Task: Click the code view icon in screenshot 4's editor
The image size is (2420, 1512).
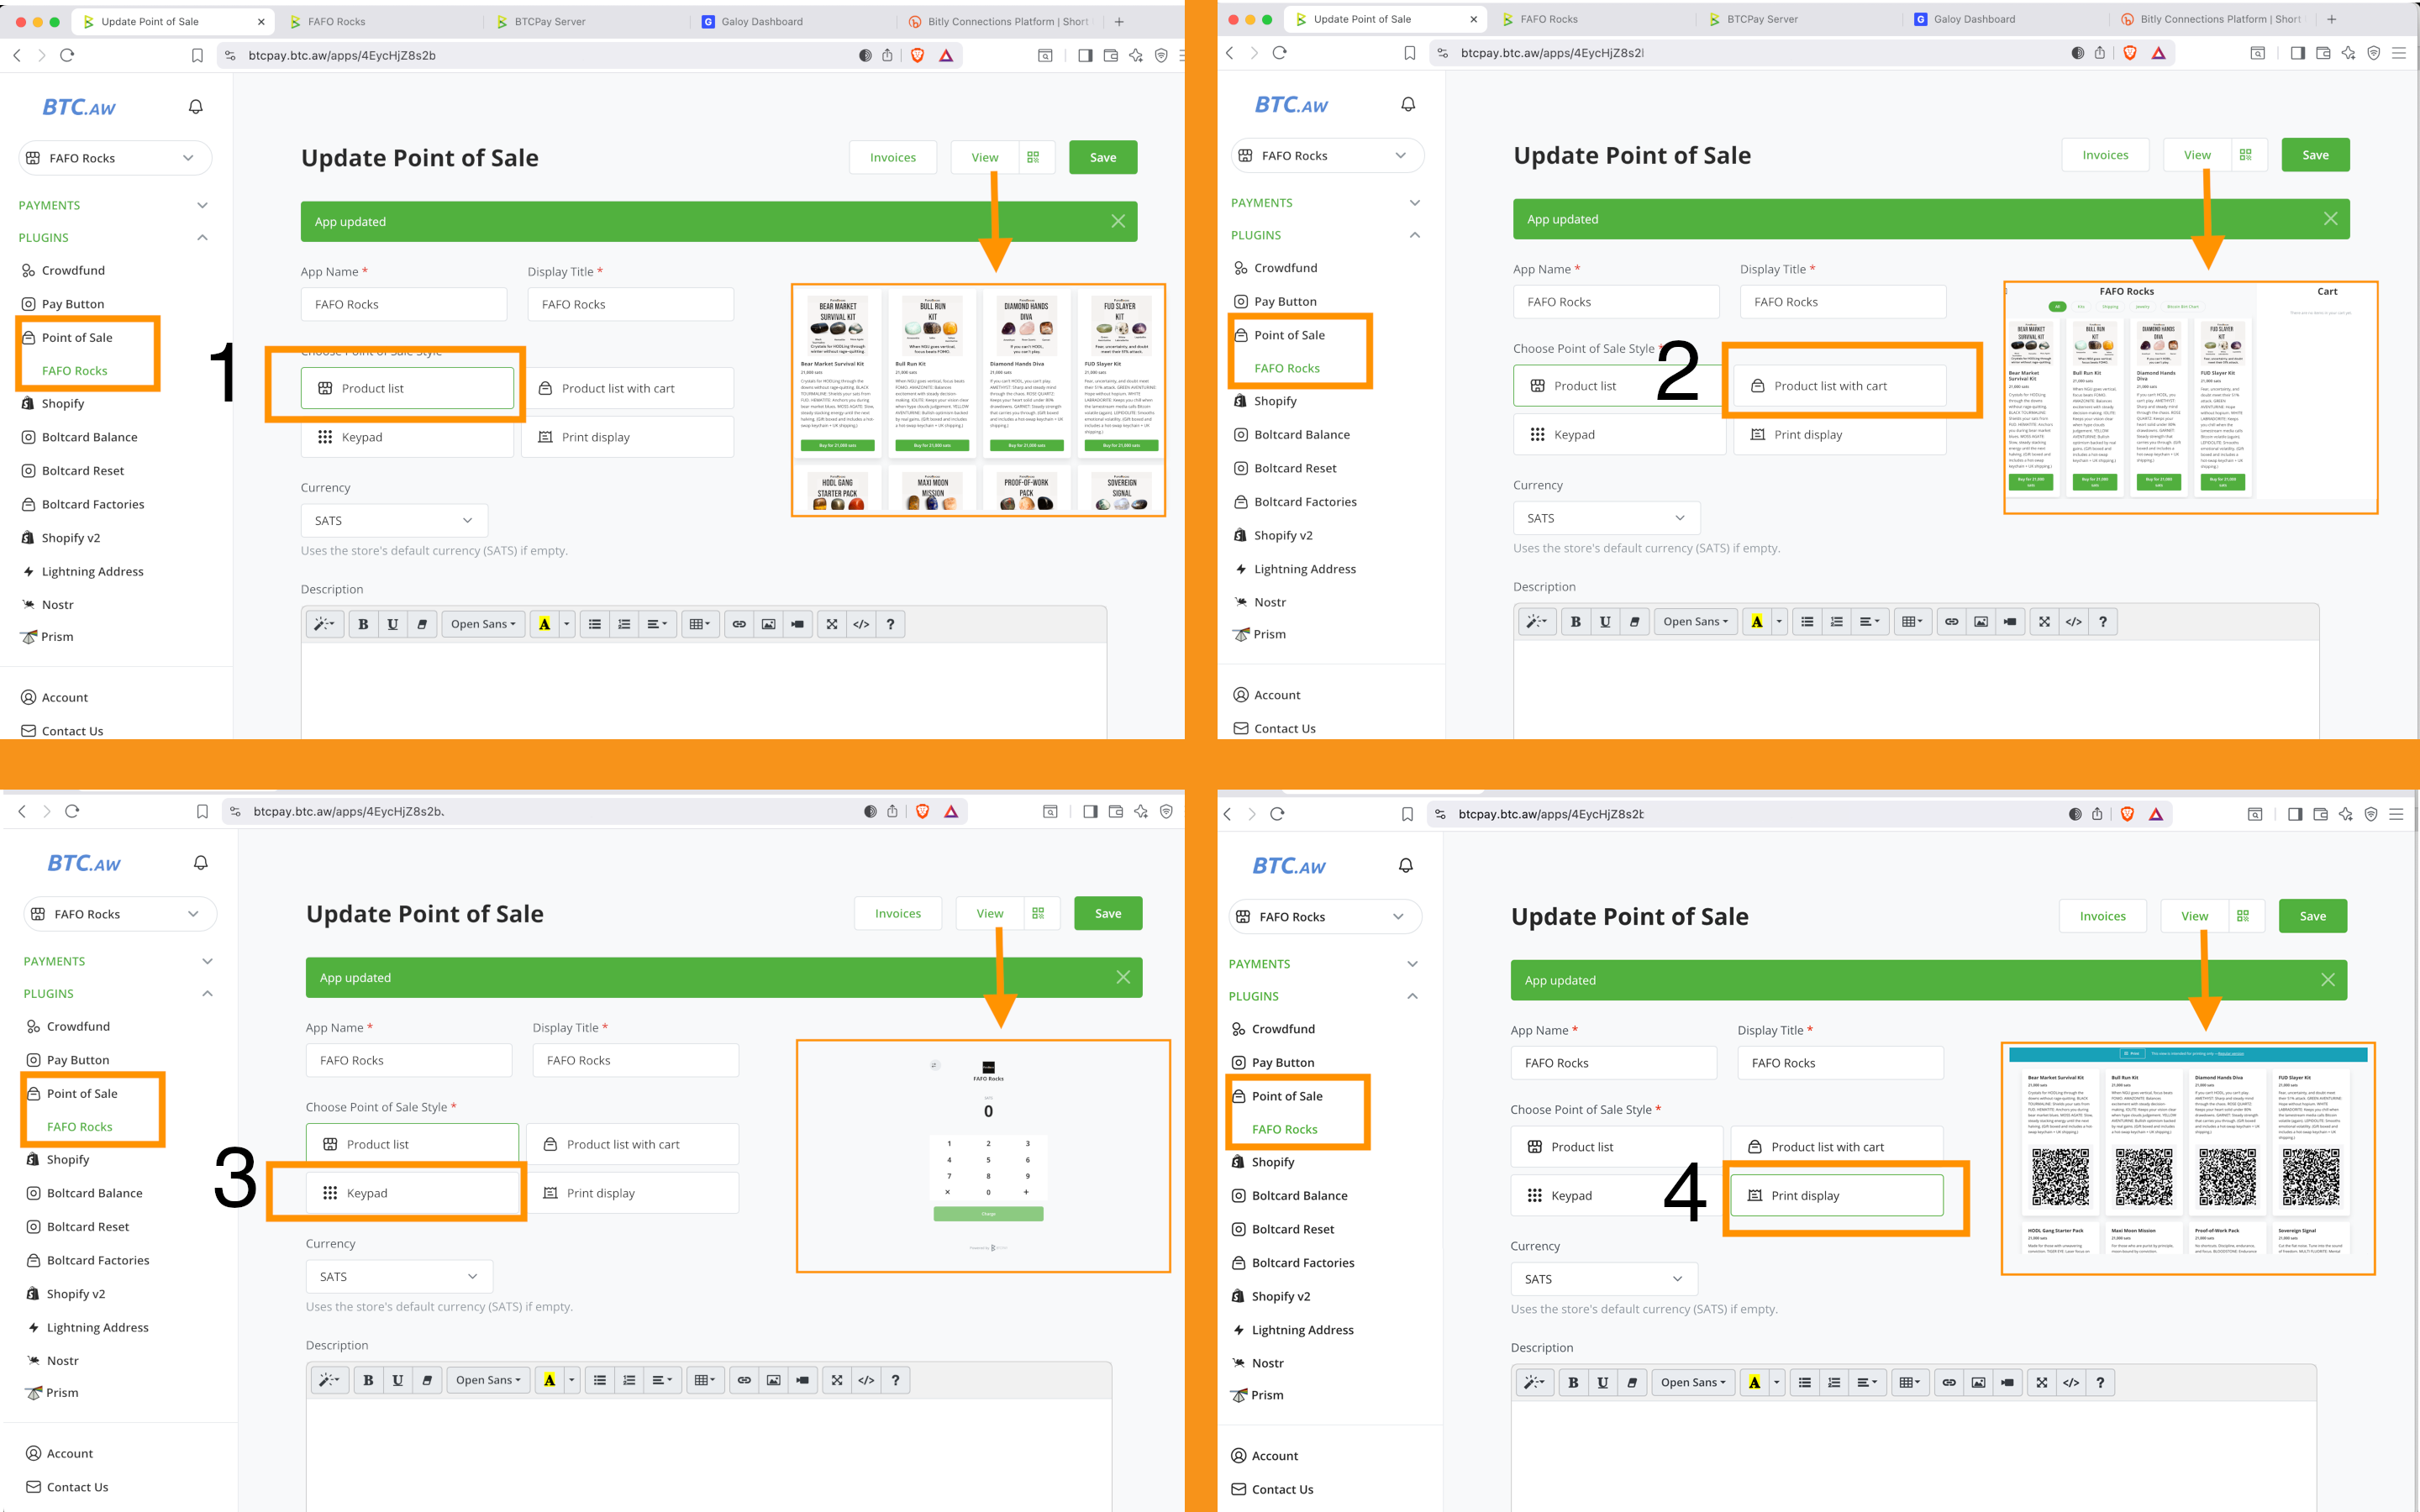Action: pos(2071,1382)
